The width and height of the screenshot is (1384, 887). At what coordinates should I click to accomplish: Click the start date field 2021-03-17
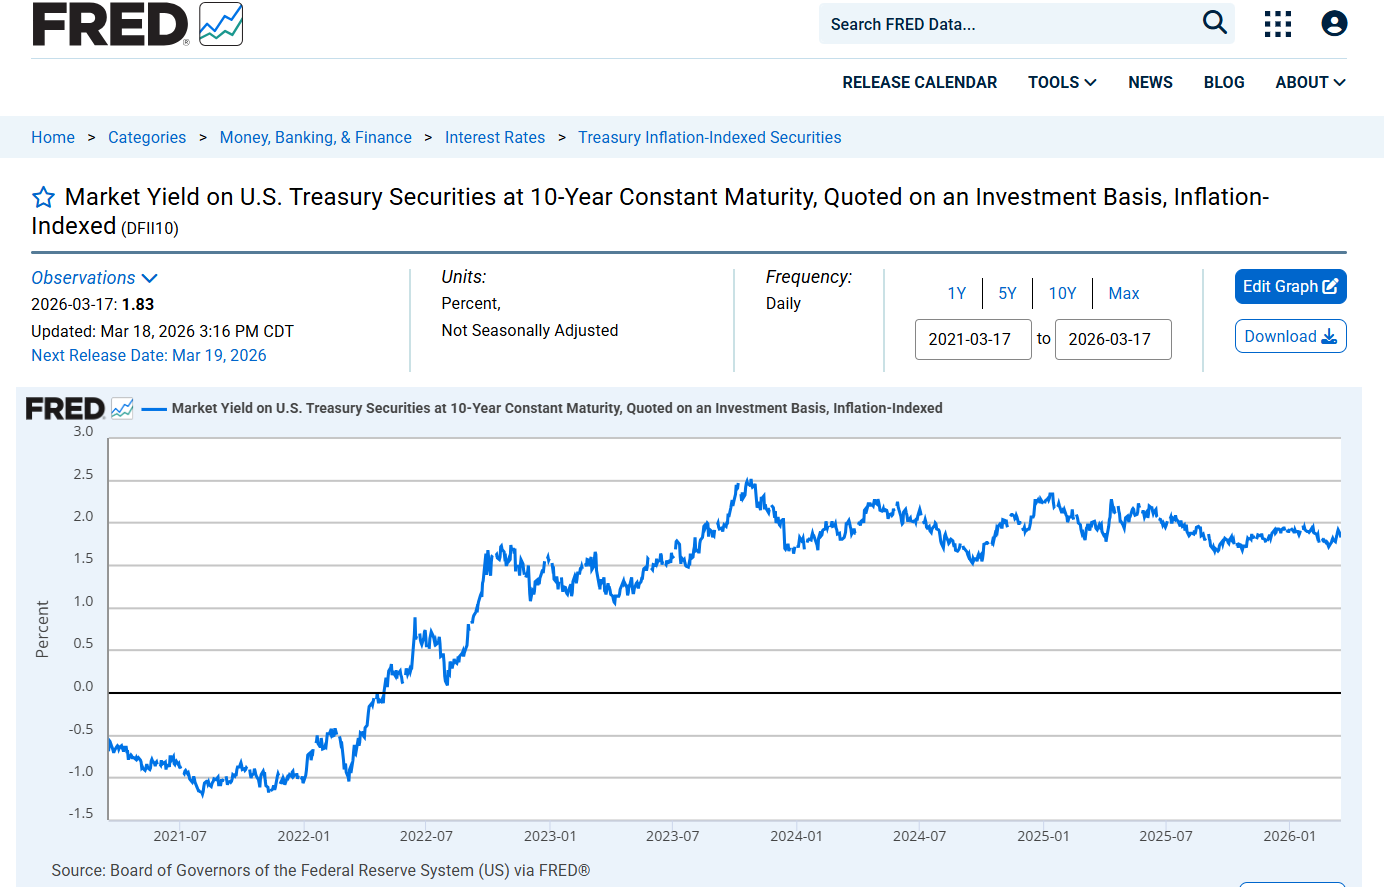(972, 339)
